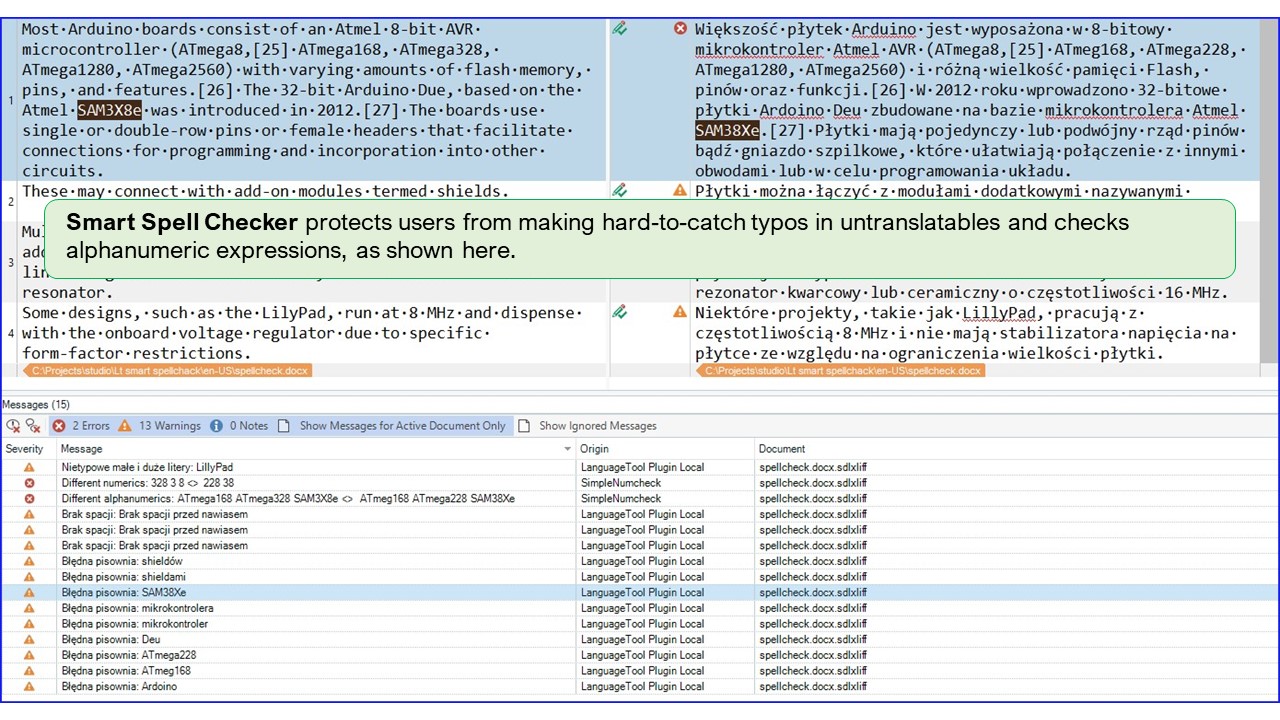Toggle the '2 Errors' filter
1280x720 pixels.
point(82,426)
